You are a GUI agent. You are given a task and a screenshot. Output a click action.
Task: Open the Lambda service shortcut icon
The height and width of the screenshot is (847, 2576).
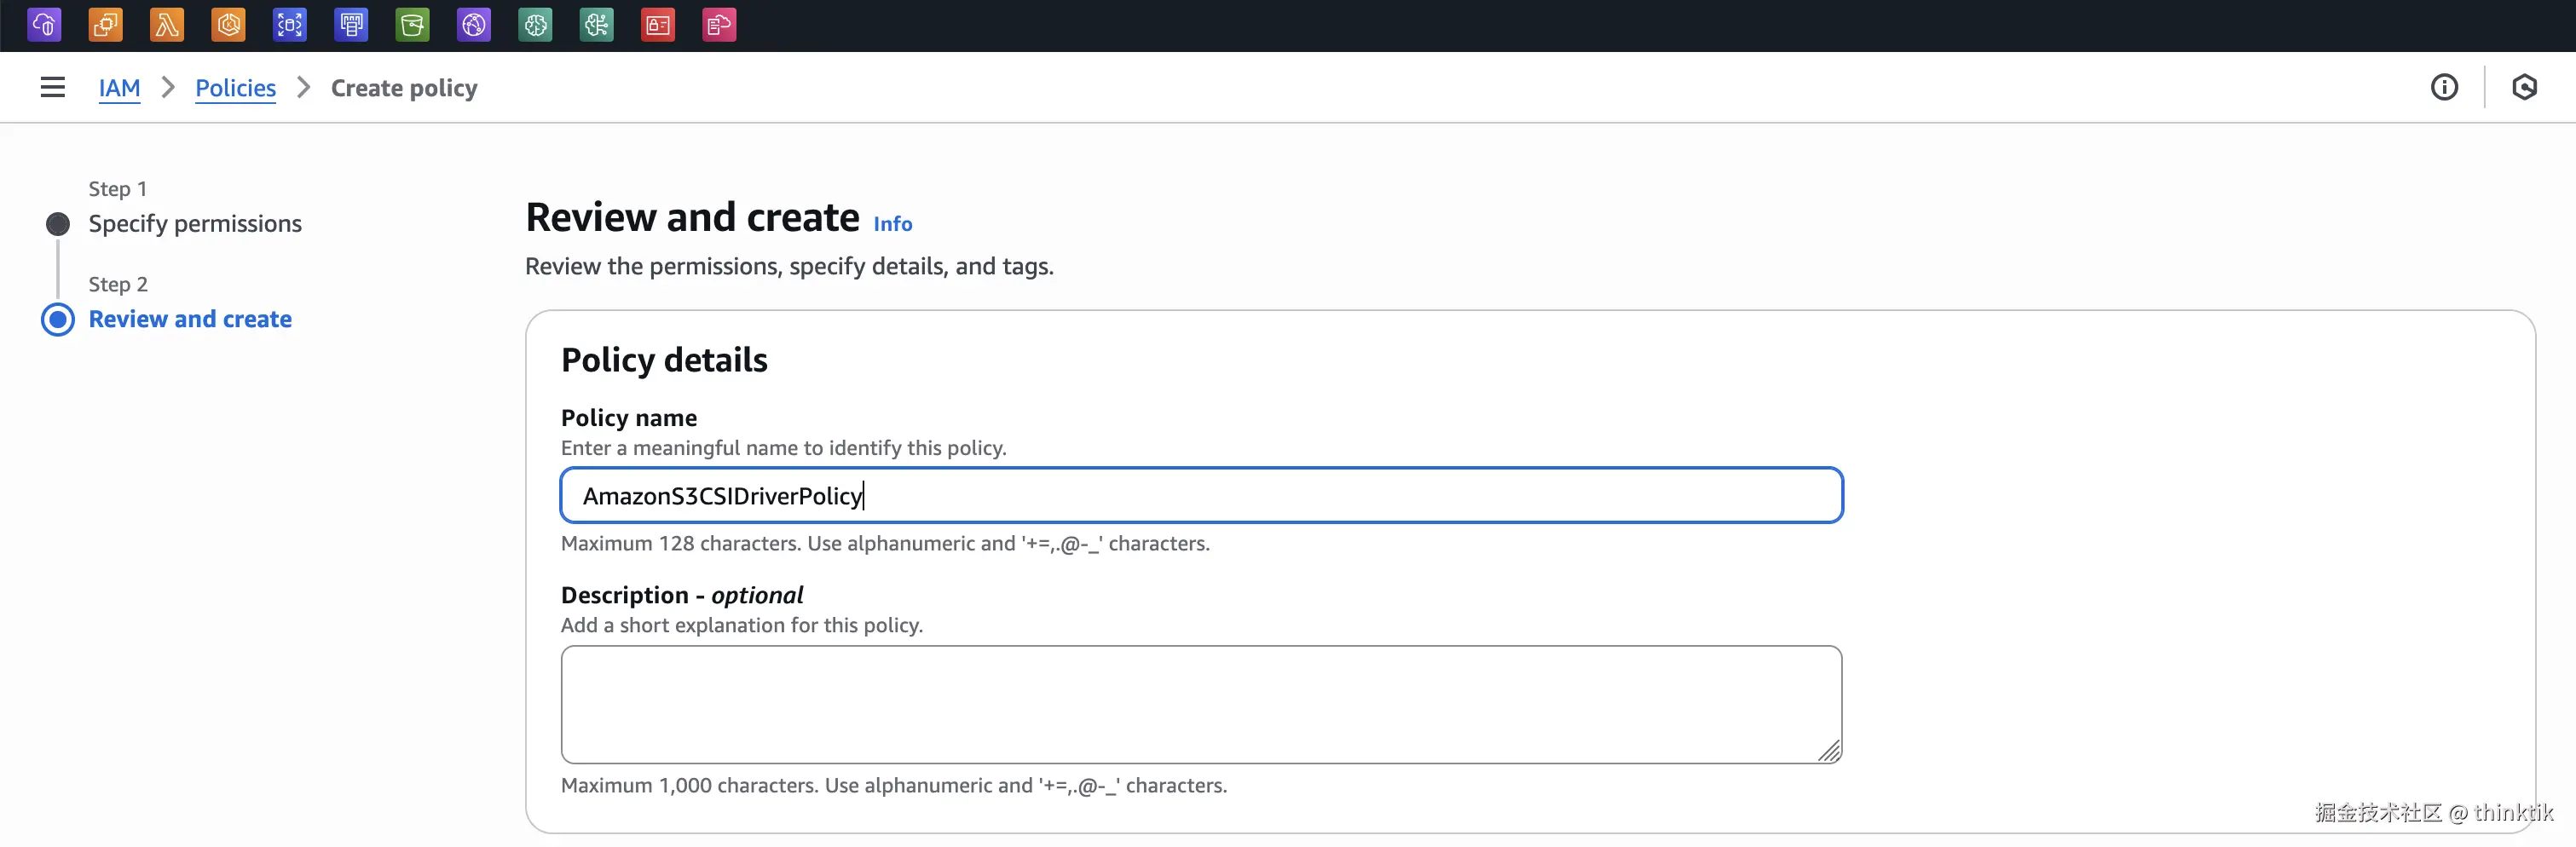click(167, 25)
